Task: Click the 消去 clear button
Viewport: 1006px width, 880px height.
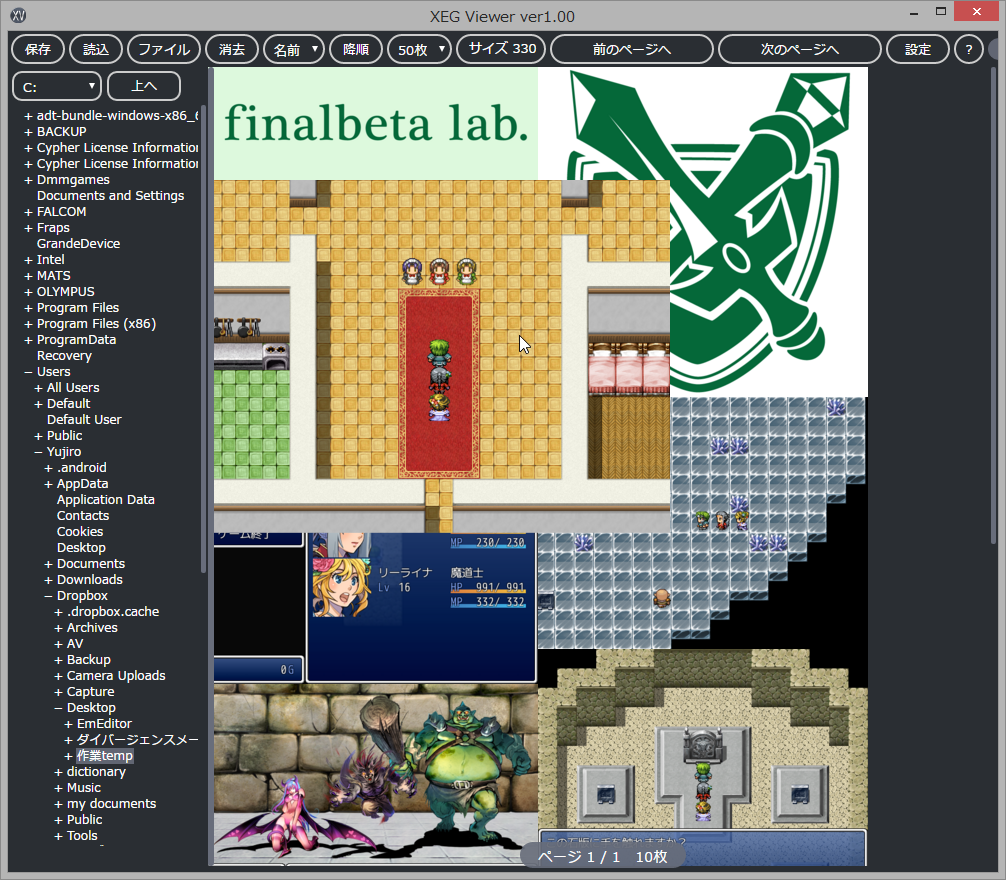Action: point(232,49)
